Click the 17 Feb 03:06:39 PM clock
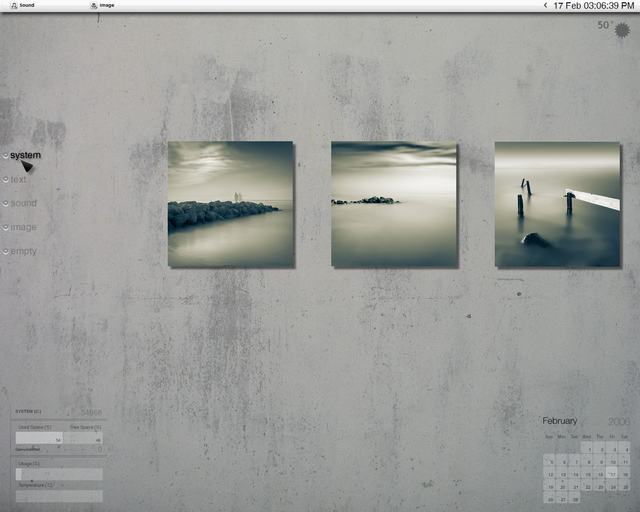Screen dimensions: 640x512 click(594, 6)
